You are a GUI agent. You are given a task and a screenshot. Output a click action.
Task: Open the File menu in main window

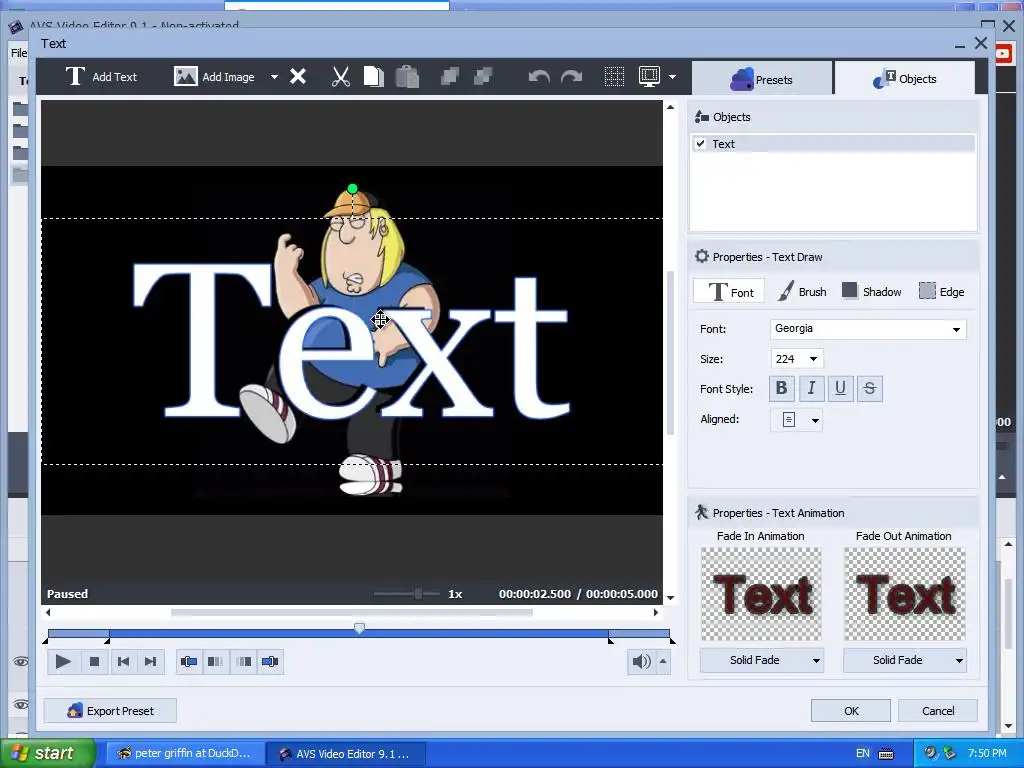[x=19, y=52]
